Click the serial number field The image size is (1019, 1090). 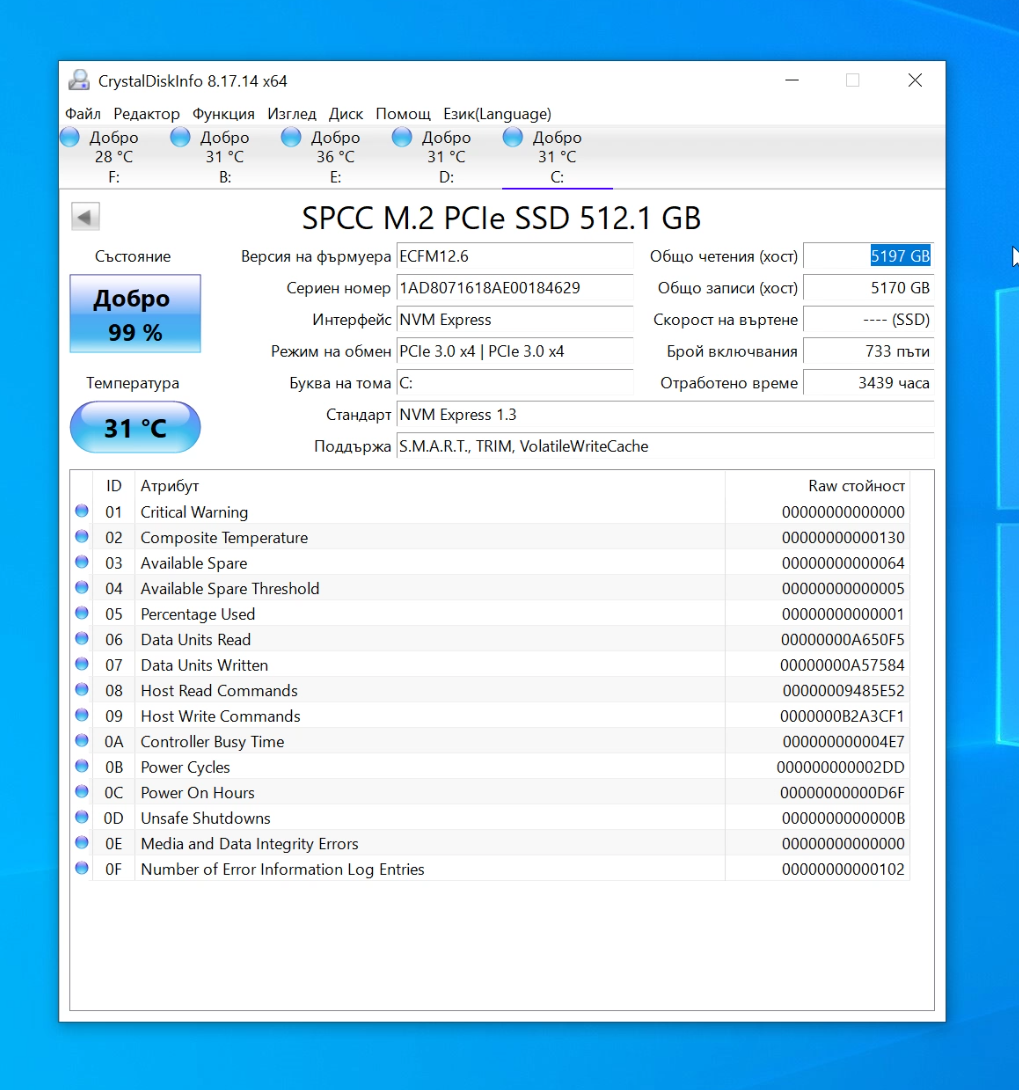(514, 288)
